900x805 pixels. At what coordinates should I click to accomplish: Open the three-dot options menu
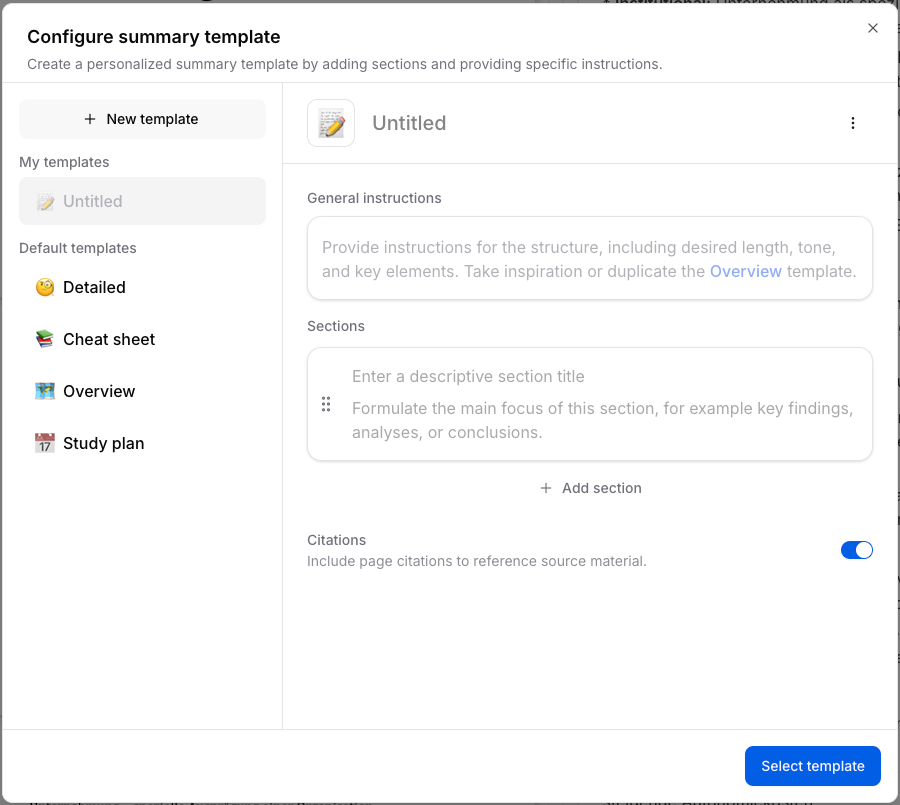point(853,123)
